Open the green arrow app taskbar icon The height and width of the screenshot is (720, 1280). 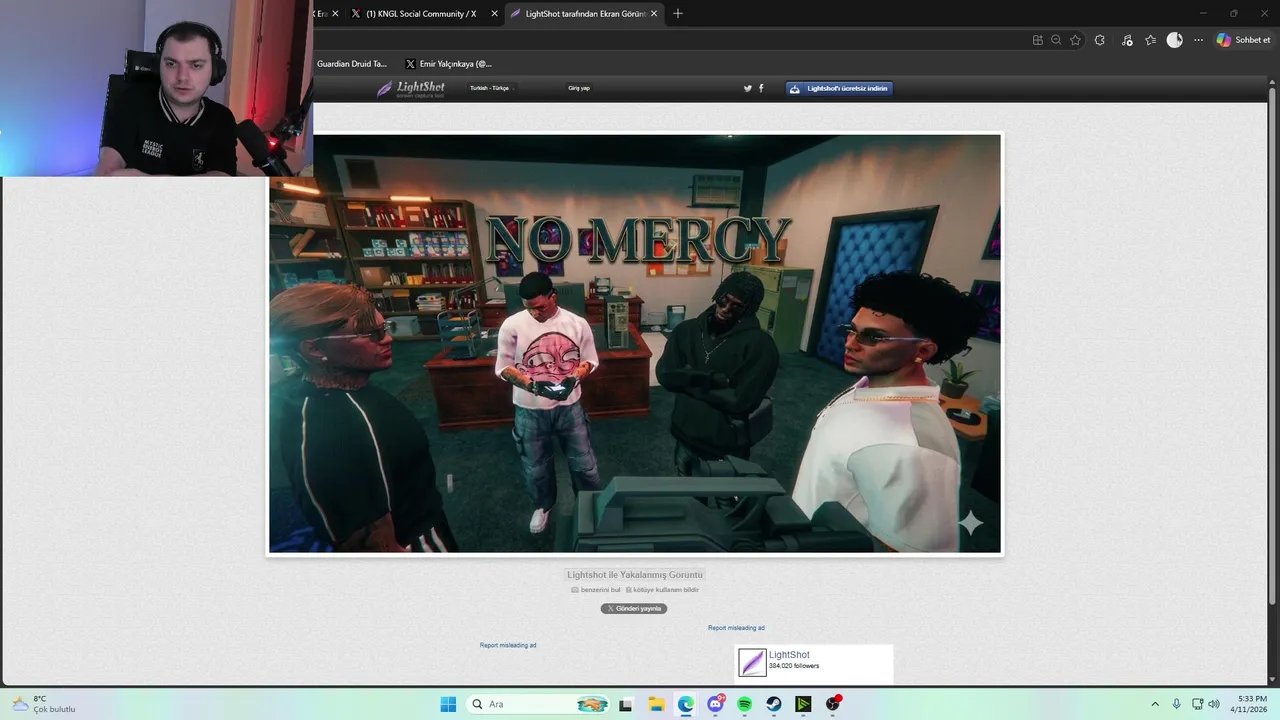point(803,704)
